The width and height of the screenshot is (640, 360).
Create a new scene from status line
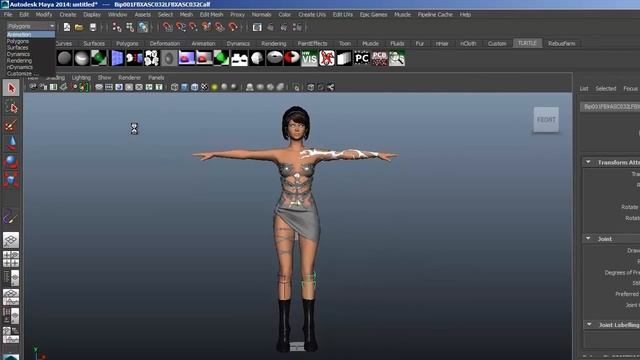(x=67, y=27)
